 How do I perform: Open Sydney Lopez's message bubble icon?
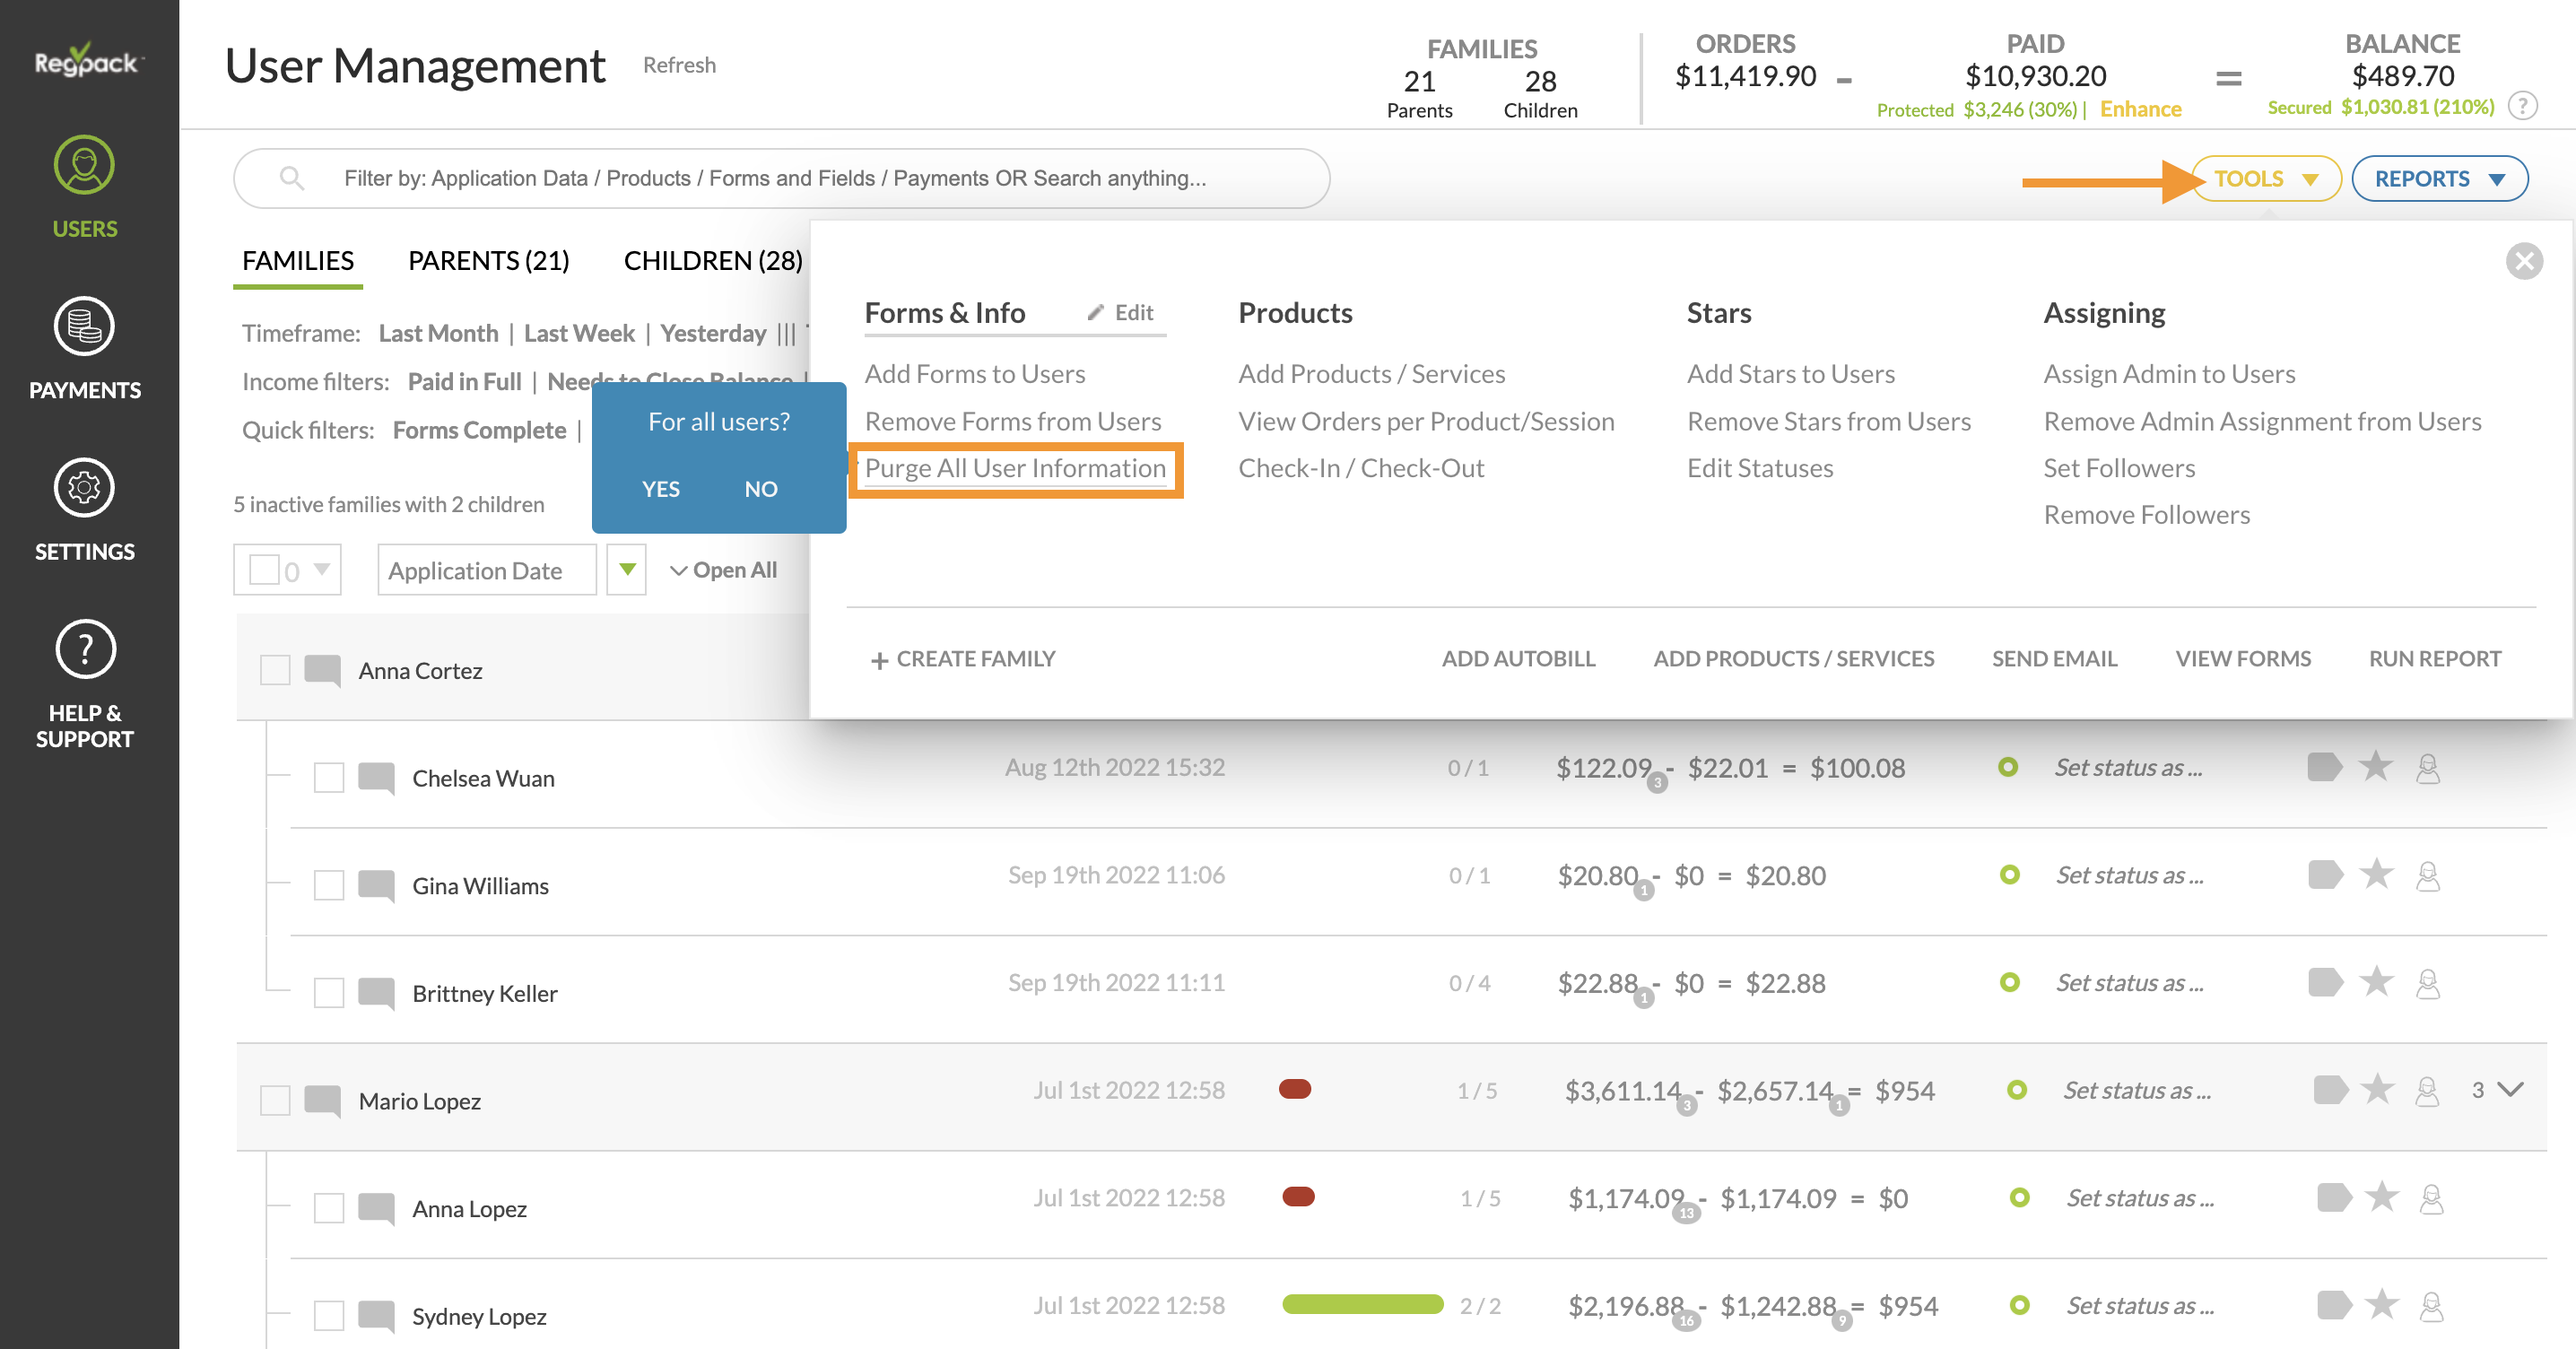point(376,1316)
